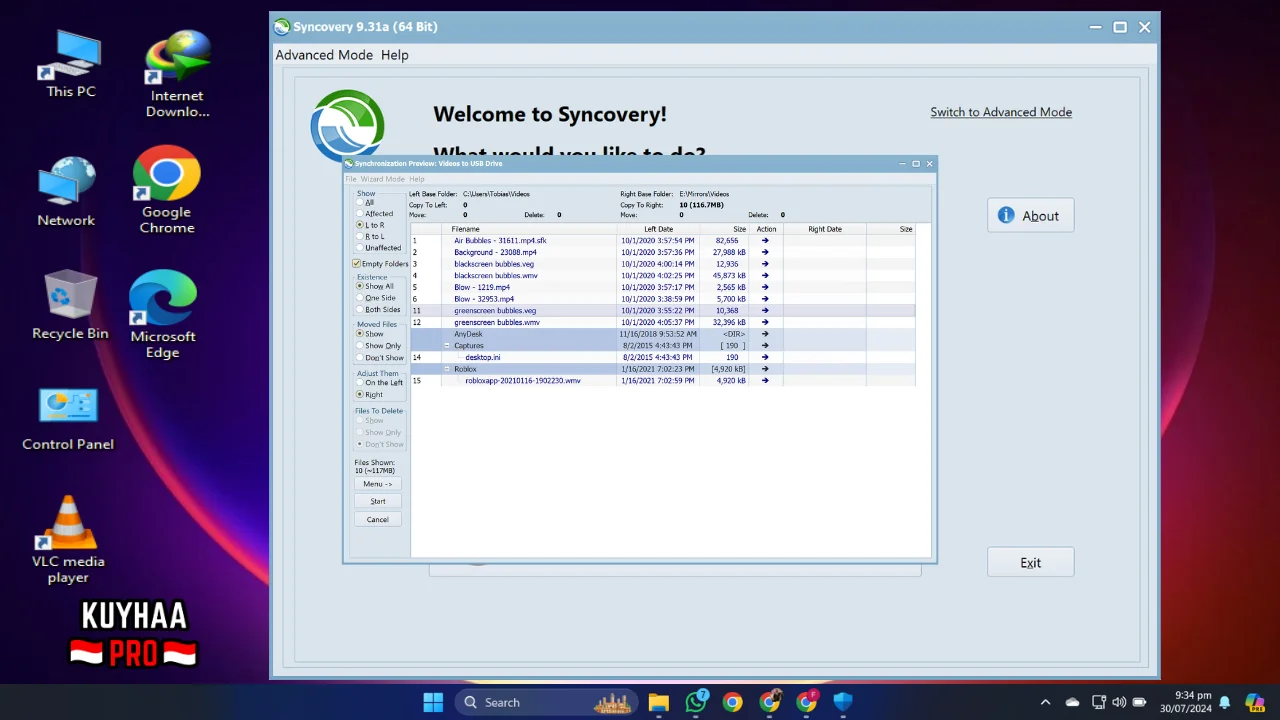This screenshot has height=720, width=1280.
Task: Click the action arrow for Blow - 1219.mp4
Action: (765, 287)
